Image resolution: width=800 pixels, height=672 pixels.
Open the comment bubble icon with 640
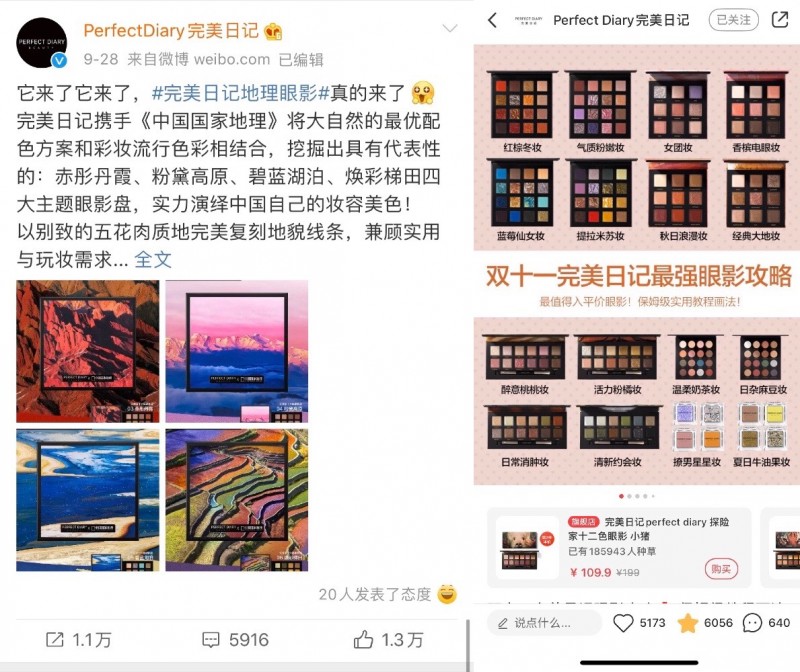pos(752,623)
